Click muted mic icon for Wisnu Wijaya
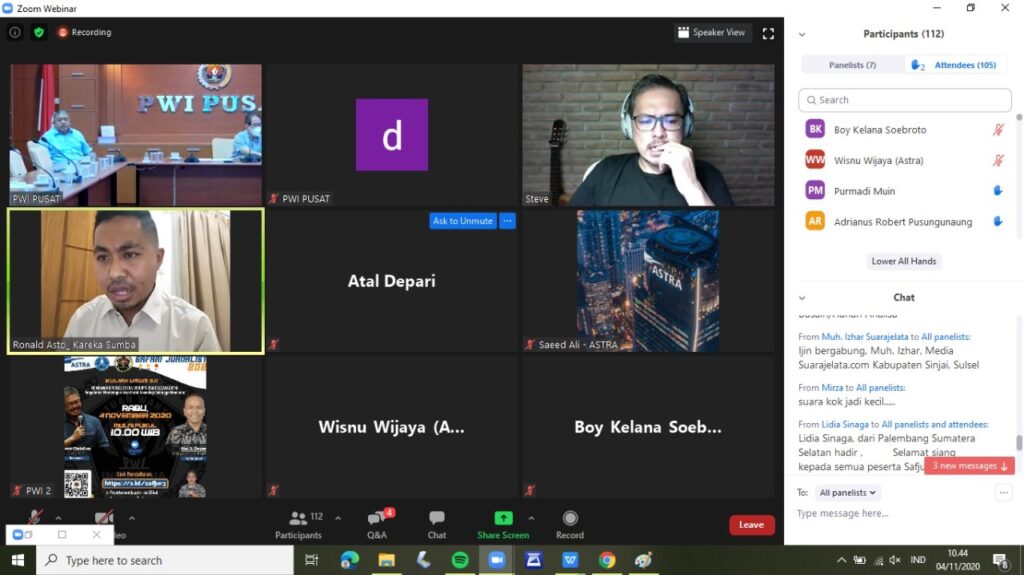 pyautogui.click(x=998, y=160)
